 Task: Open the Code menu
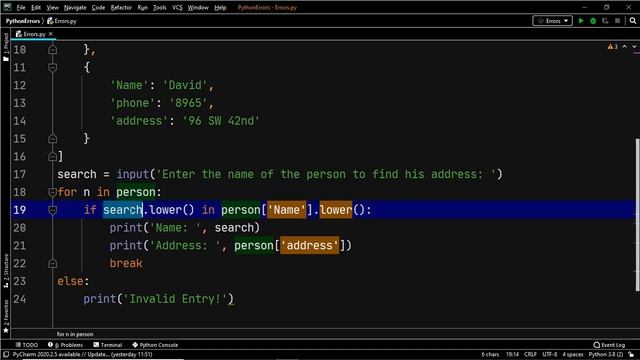click(x=98, y=7)
